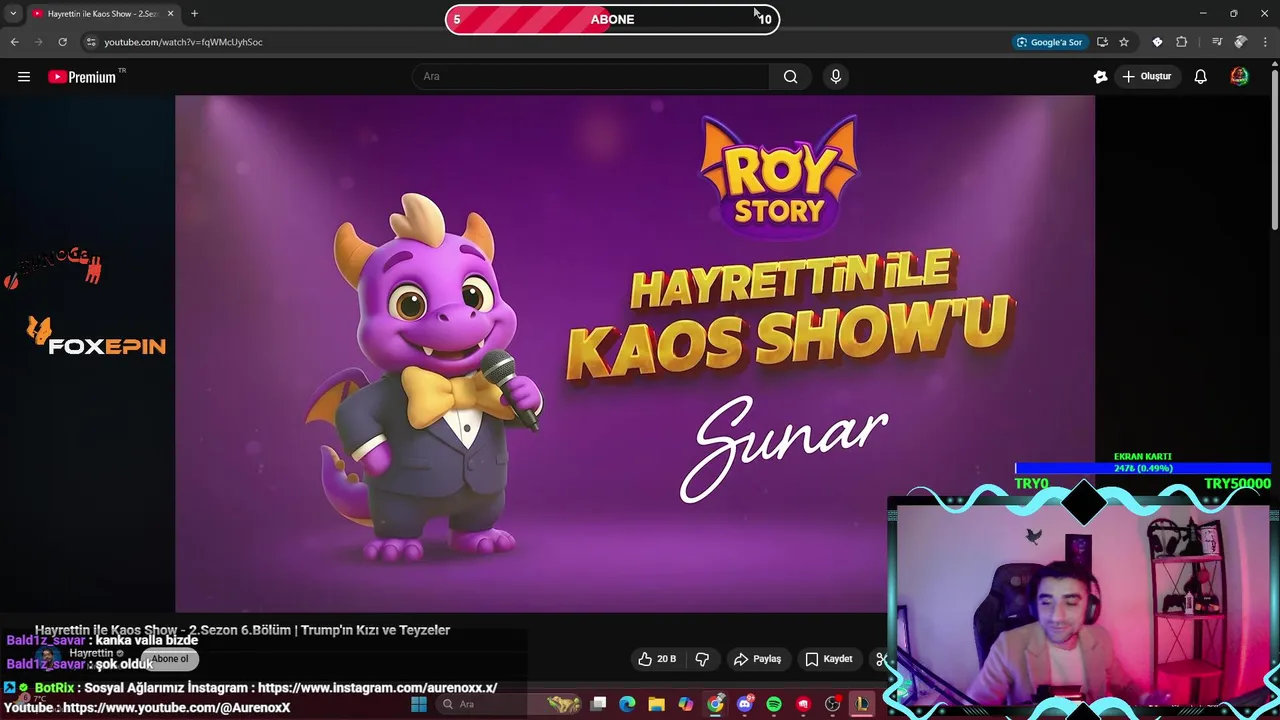The height and width of the screenshot is (720, 1280).
Task: Focus the YouTube Ara search field
Action: coord(591,77)
